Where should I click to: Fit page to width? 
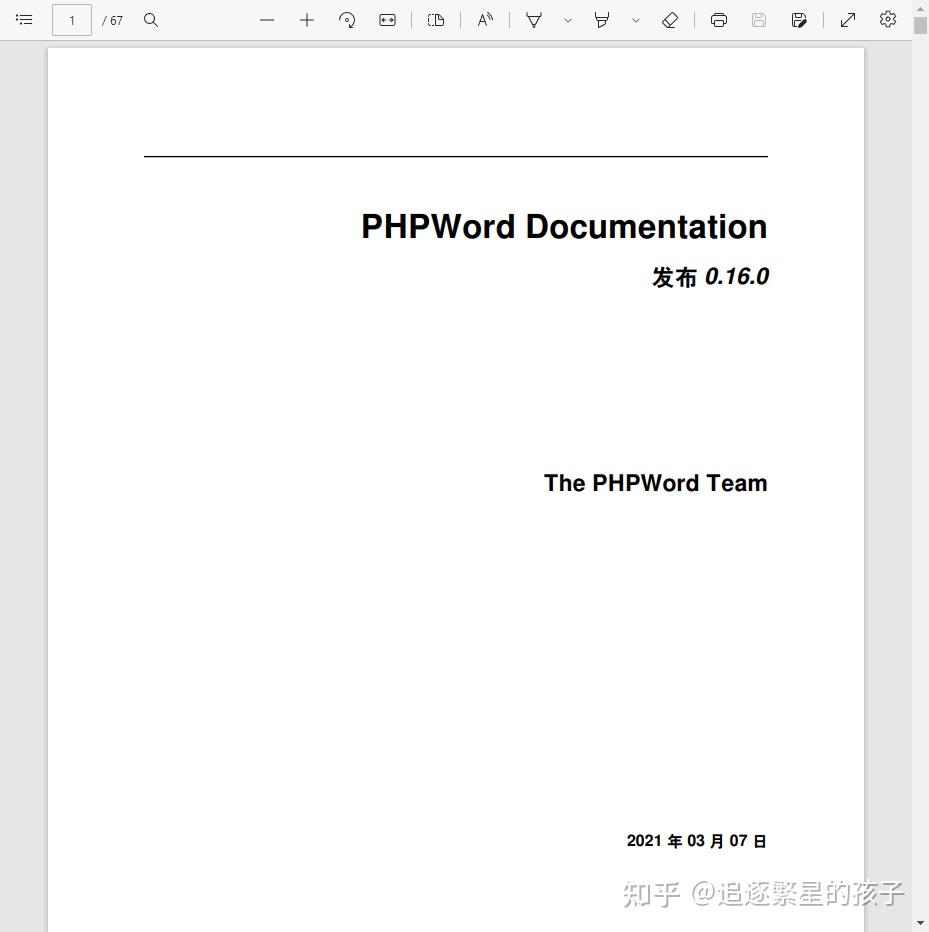click(387, 20)
